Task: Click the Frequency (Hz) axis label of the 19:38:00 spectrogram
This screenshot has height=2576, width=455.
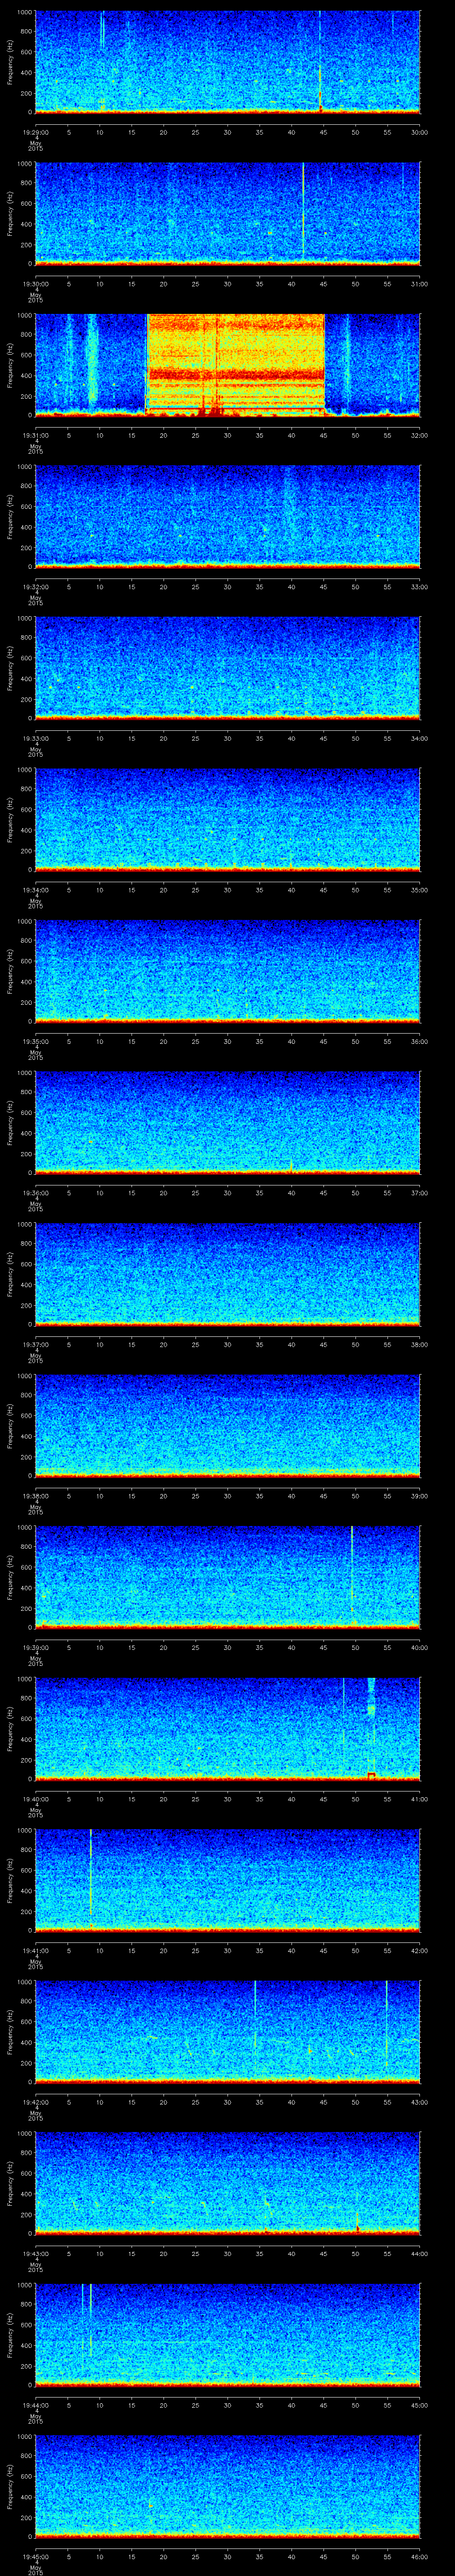Action: [x=10, y=1425]
